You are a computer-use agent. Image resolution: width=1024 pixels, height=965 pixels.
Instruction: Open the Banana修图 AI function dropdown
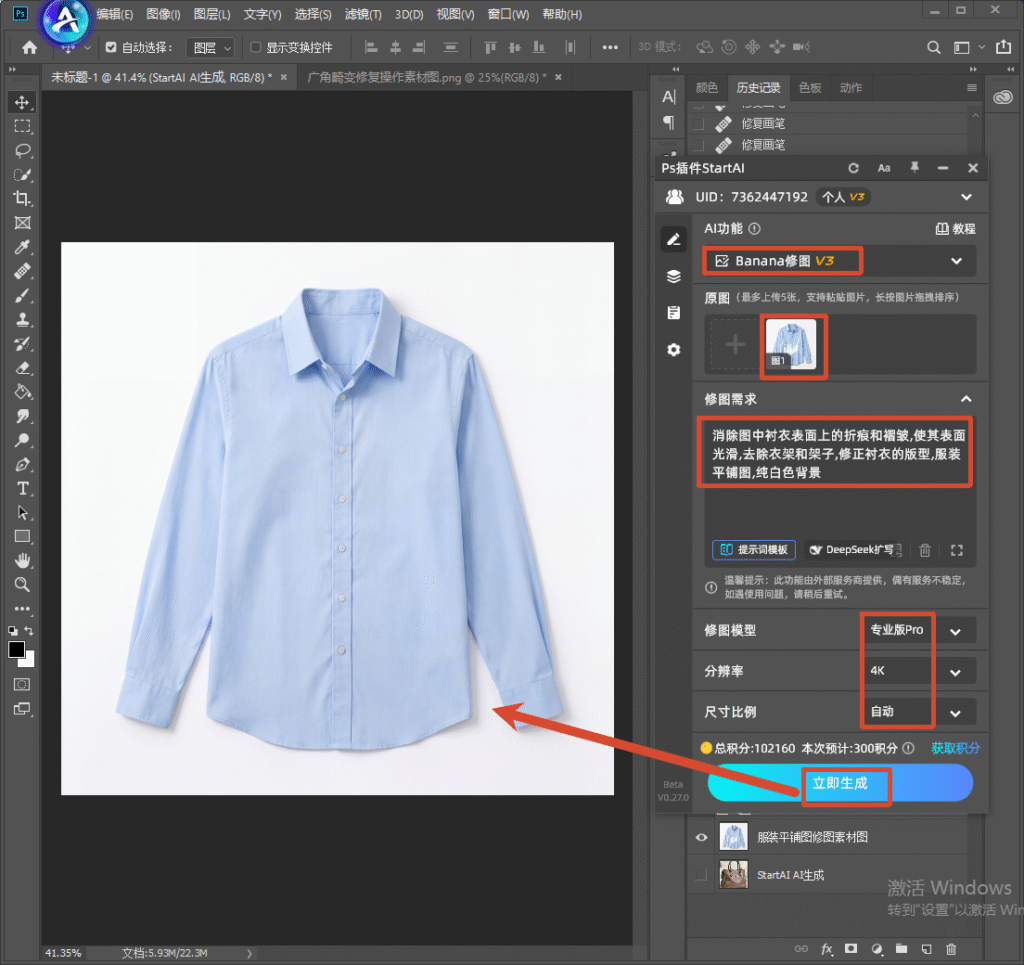coord(839,261)
